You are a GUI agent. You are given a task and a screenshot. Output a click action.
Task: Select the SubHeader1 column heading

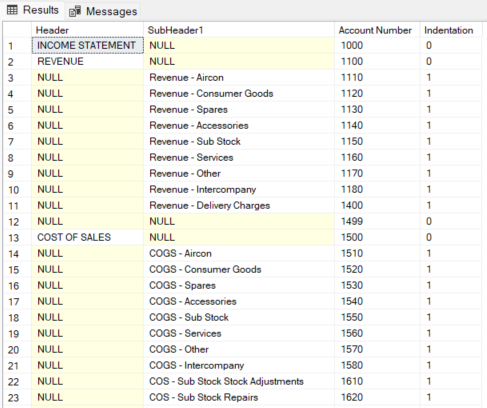pos(239,30)
